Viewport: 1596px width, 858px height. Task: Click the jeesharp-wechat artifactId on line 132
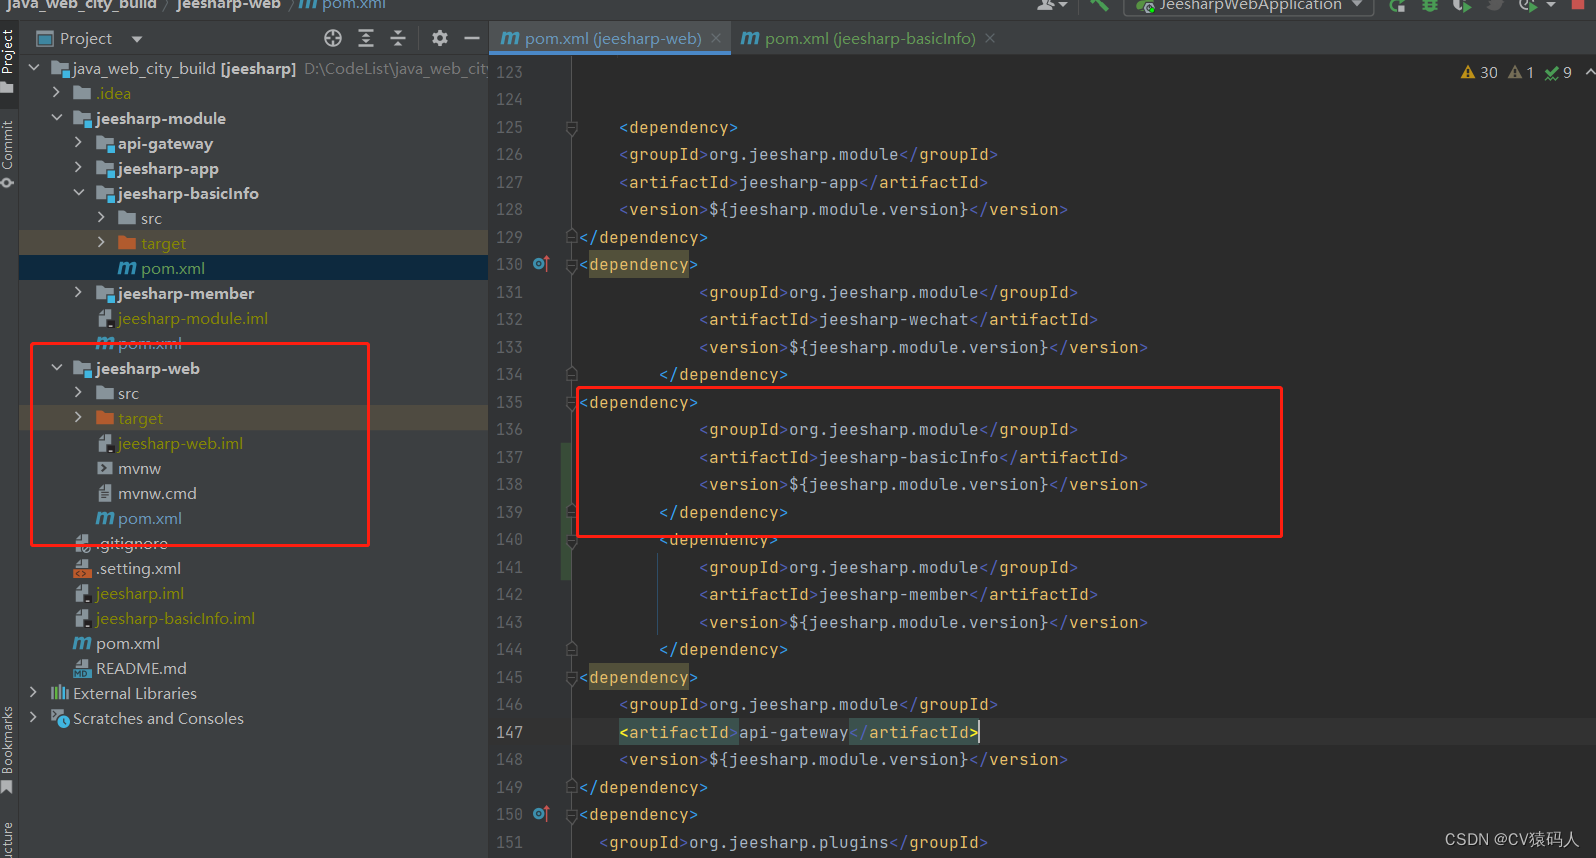(x=893, y=320)
